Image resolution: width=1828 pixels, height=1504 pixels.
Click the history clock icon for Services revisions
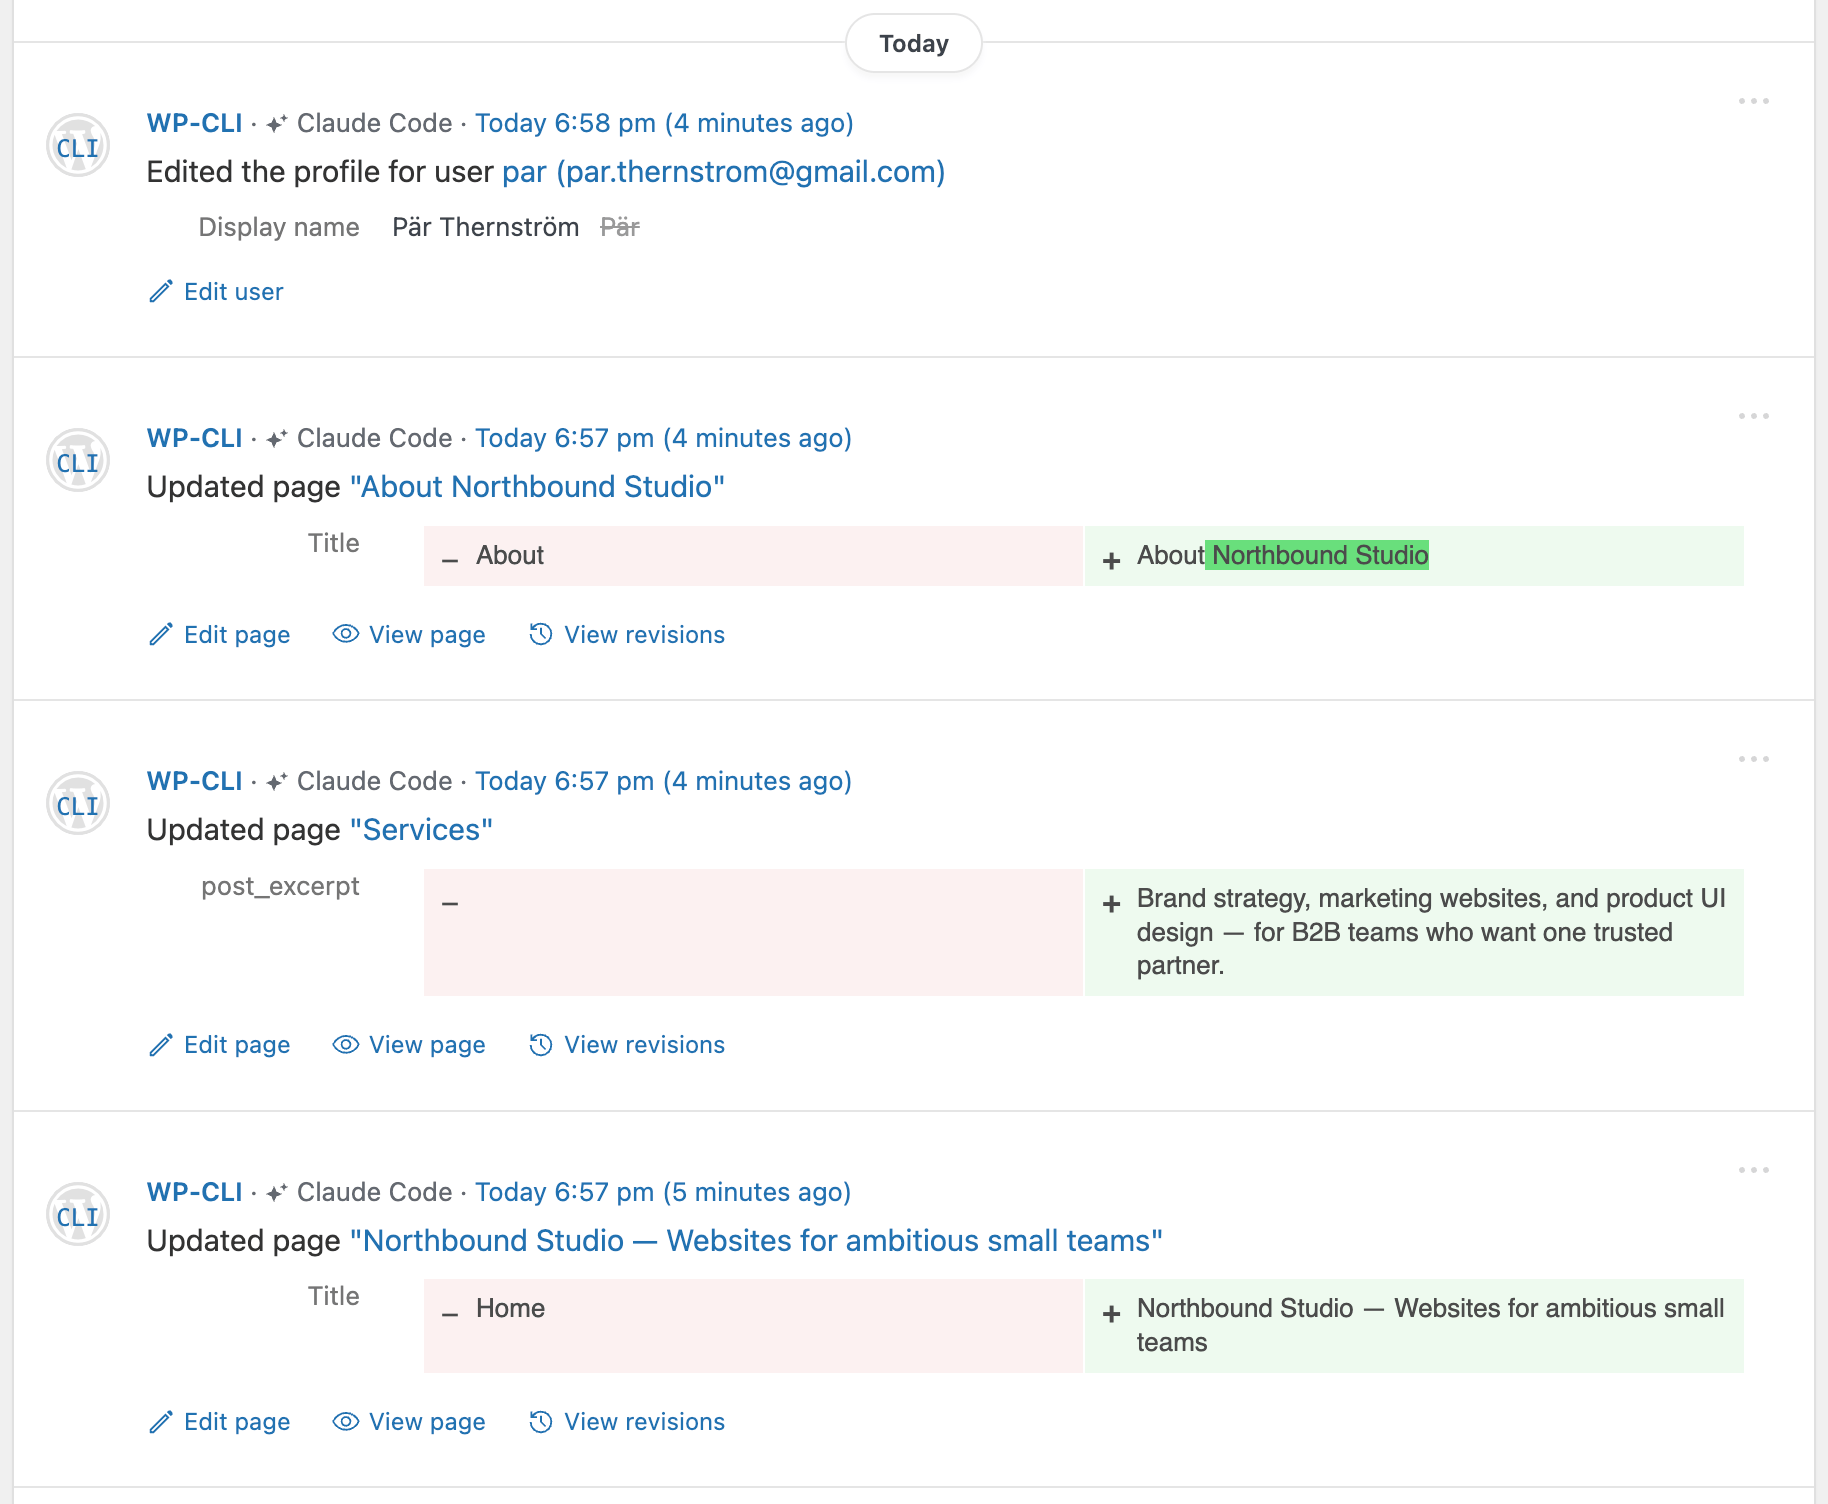pyautogui.click(x=541, y=1044)
